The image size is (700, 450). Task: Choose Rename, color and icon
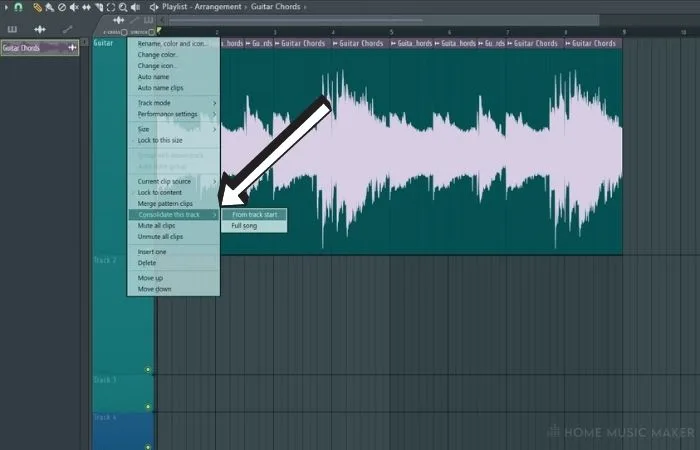click(172, 44)
